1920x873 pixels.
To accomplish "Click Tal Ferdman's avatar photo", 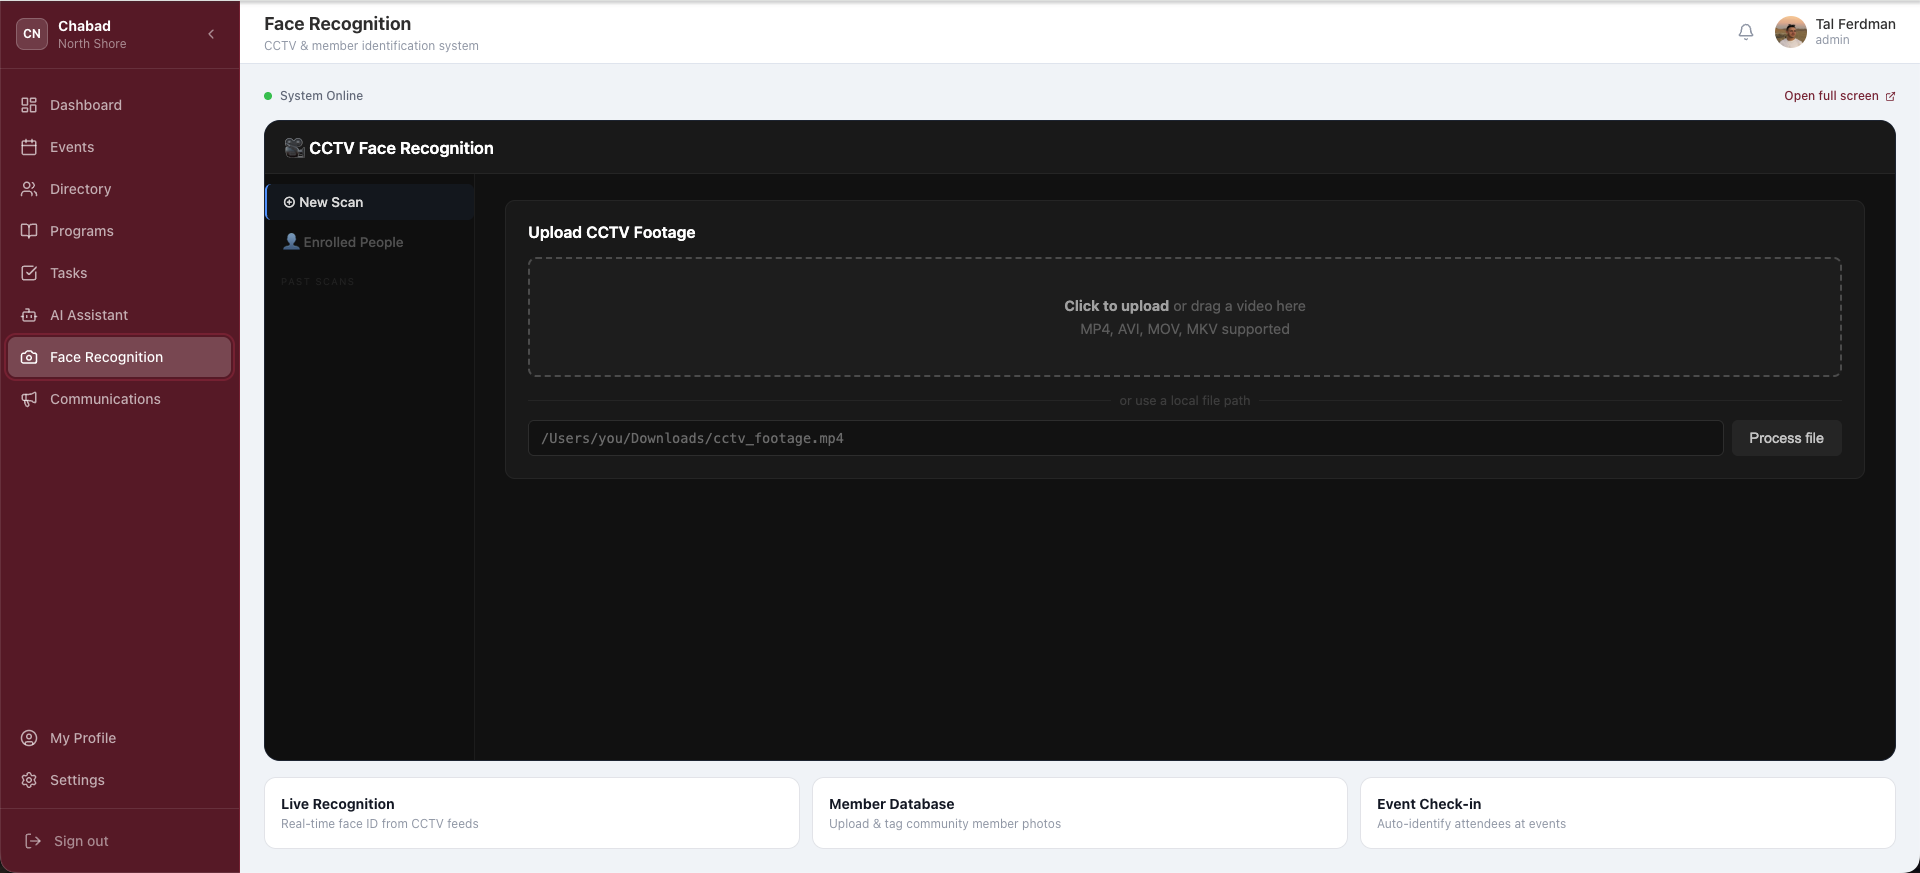I will coord(1790,32).
